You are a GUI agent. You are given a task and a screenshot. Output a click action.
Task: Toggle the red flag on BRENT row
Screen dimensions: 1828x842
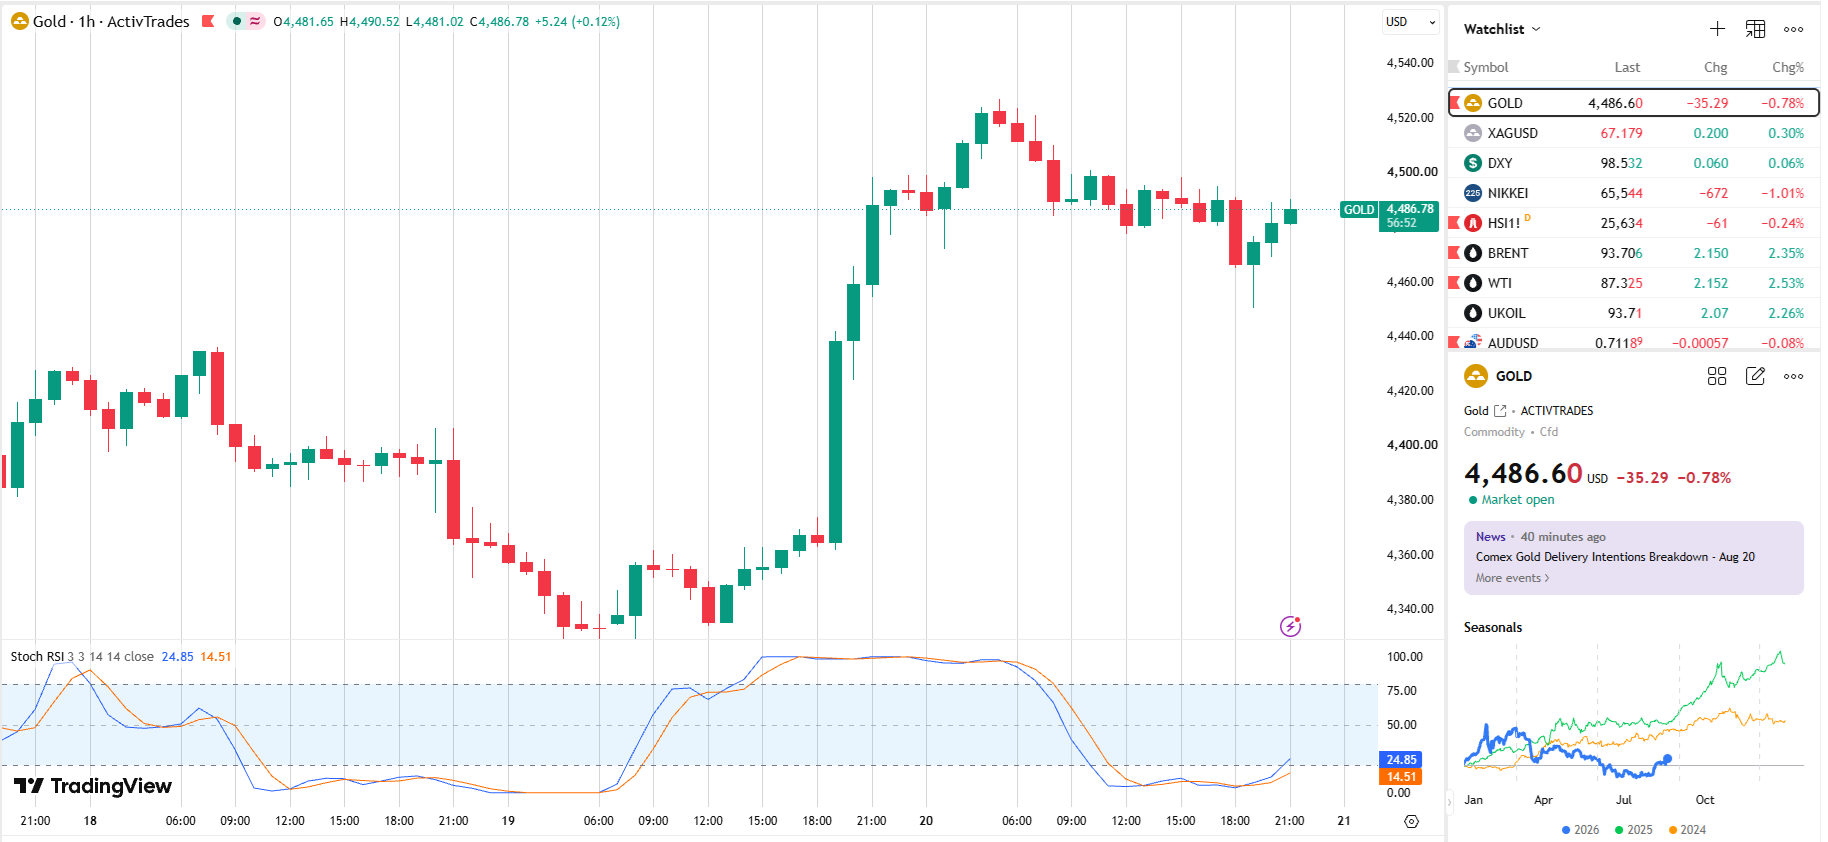[x=1454, y=253]
